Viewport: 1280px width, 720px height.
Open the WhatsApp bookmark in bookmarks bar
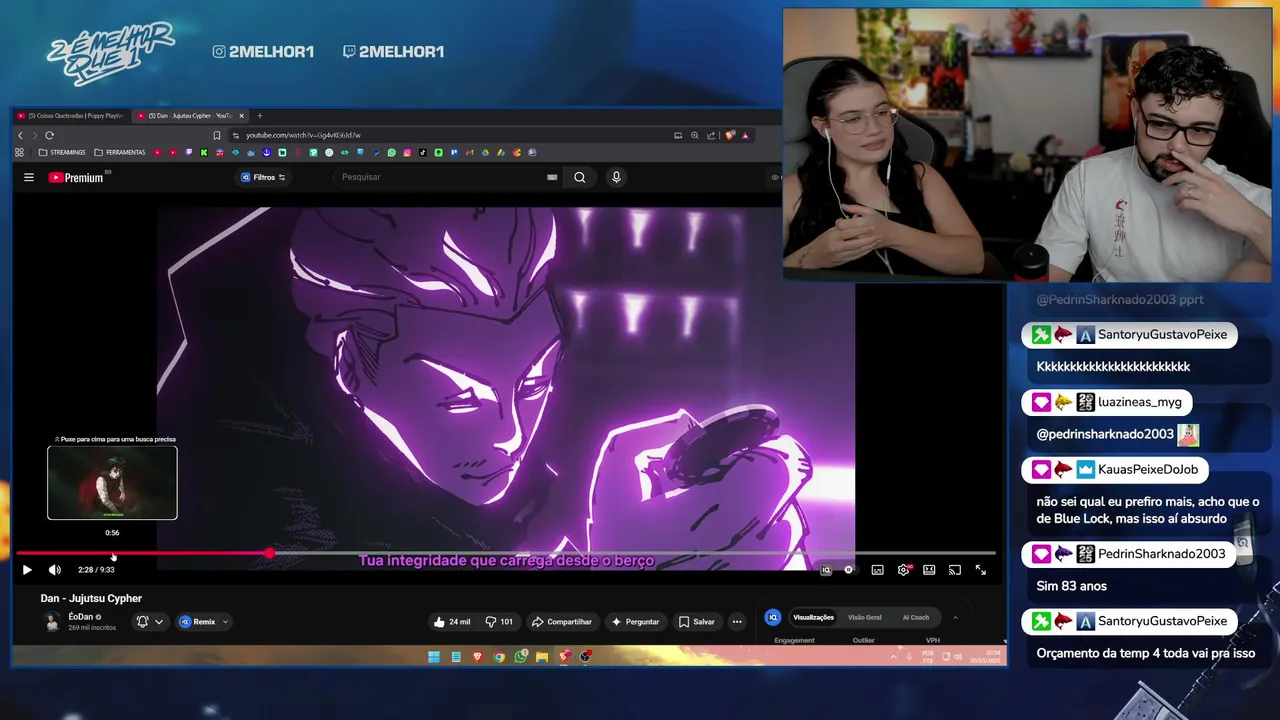click(392, 152)
